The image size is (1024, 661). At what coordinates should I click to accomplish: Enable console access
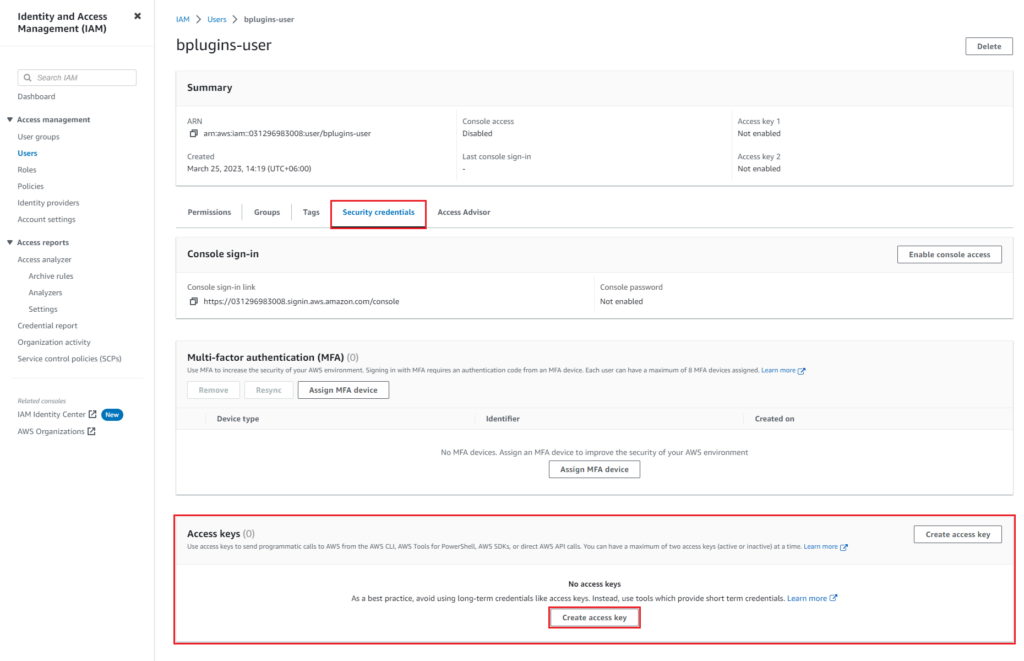948,254
